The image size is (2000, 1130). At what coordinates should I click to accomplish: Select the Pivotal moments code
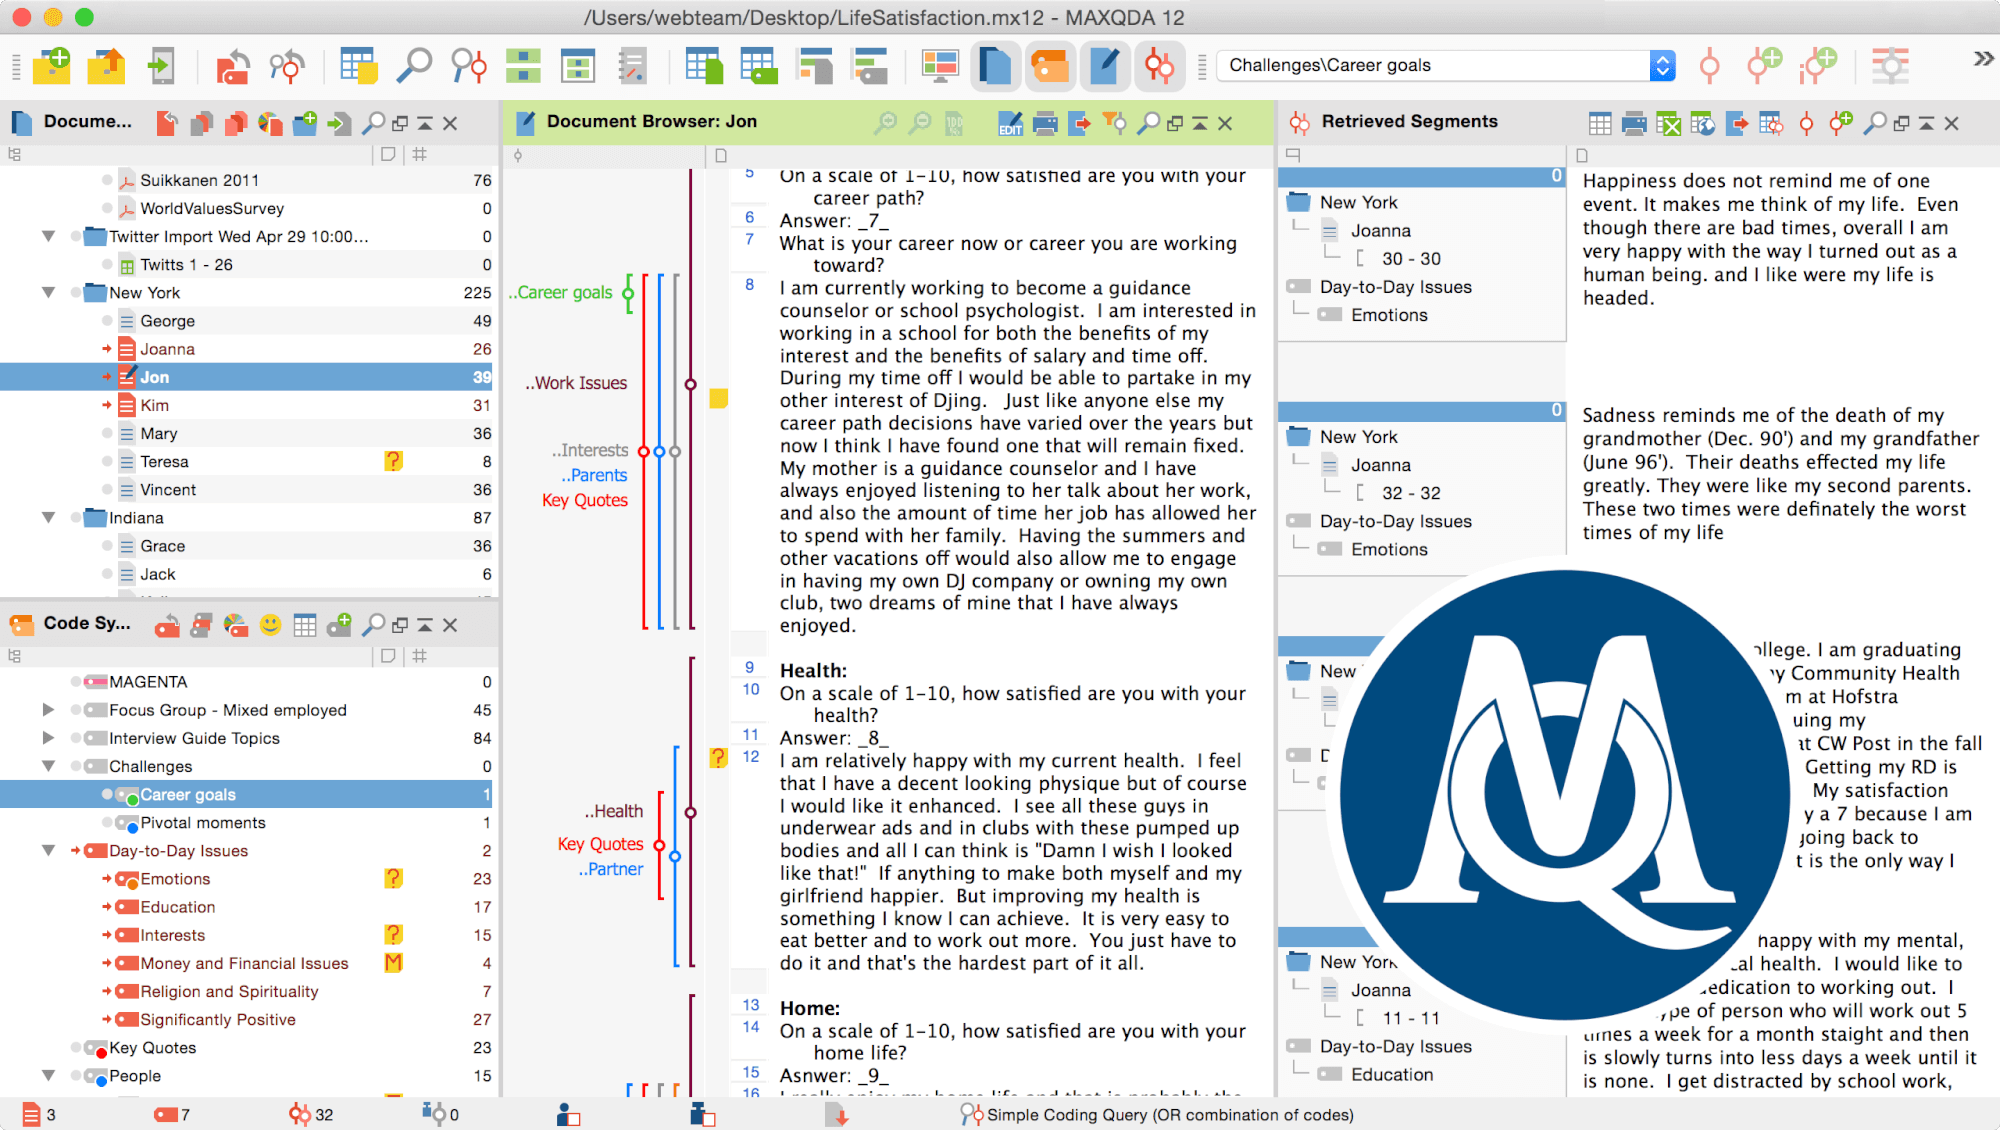point(202,823)
